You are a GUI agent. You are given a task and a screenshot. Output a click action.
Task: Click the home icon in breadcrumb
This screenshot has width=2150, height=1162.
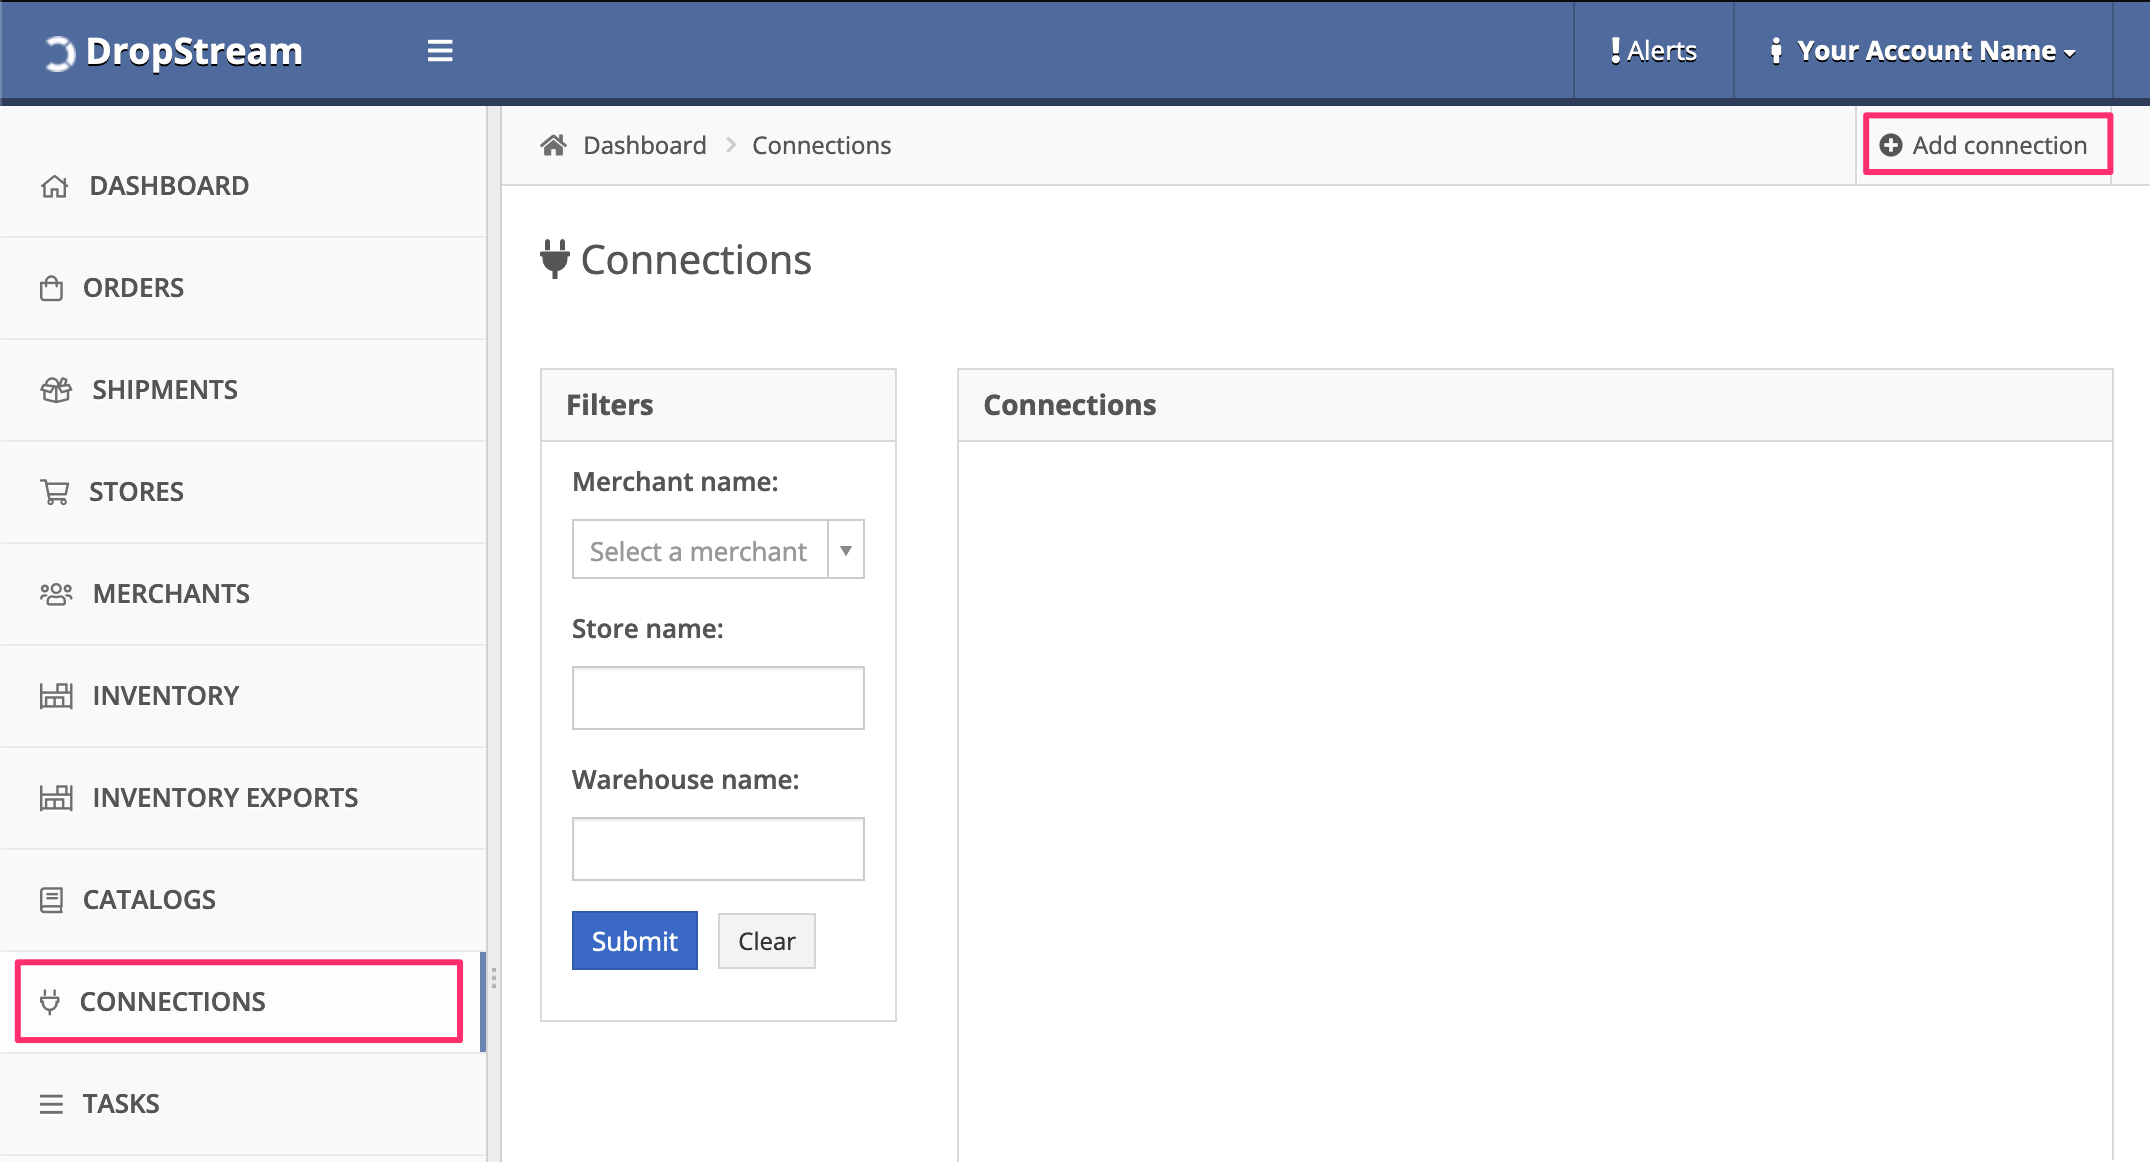(x=553, y=146)
